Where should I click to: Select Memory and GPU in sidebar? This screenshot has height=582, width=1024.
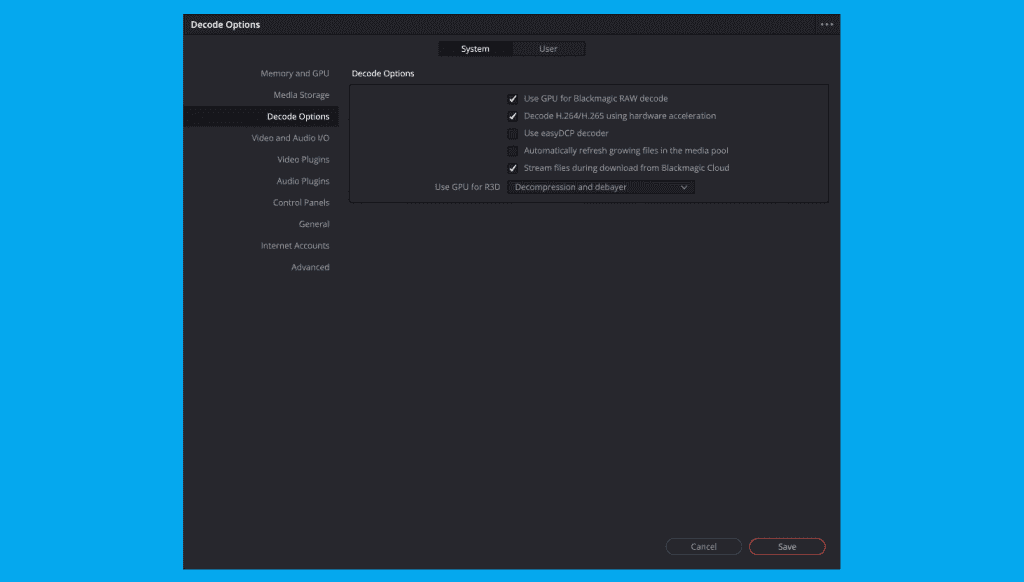pos(294,74)
